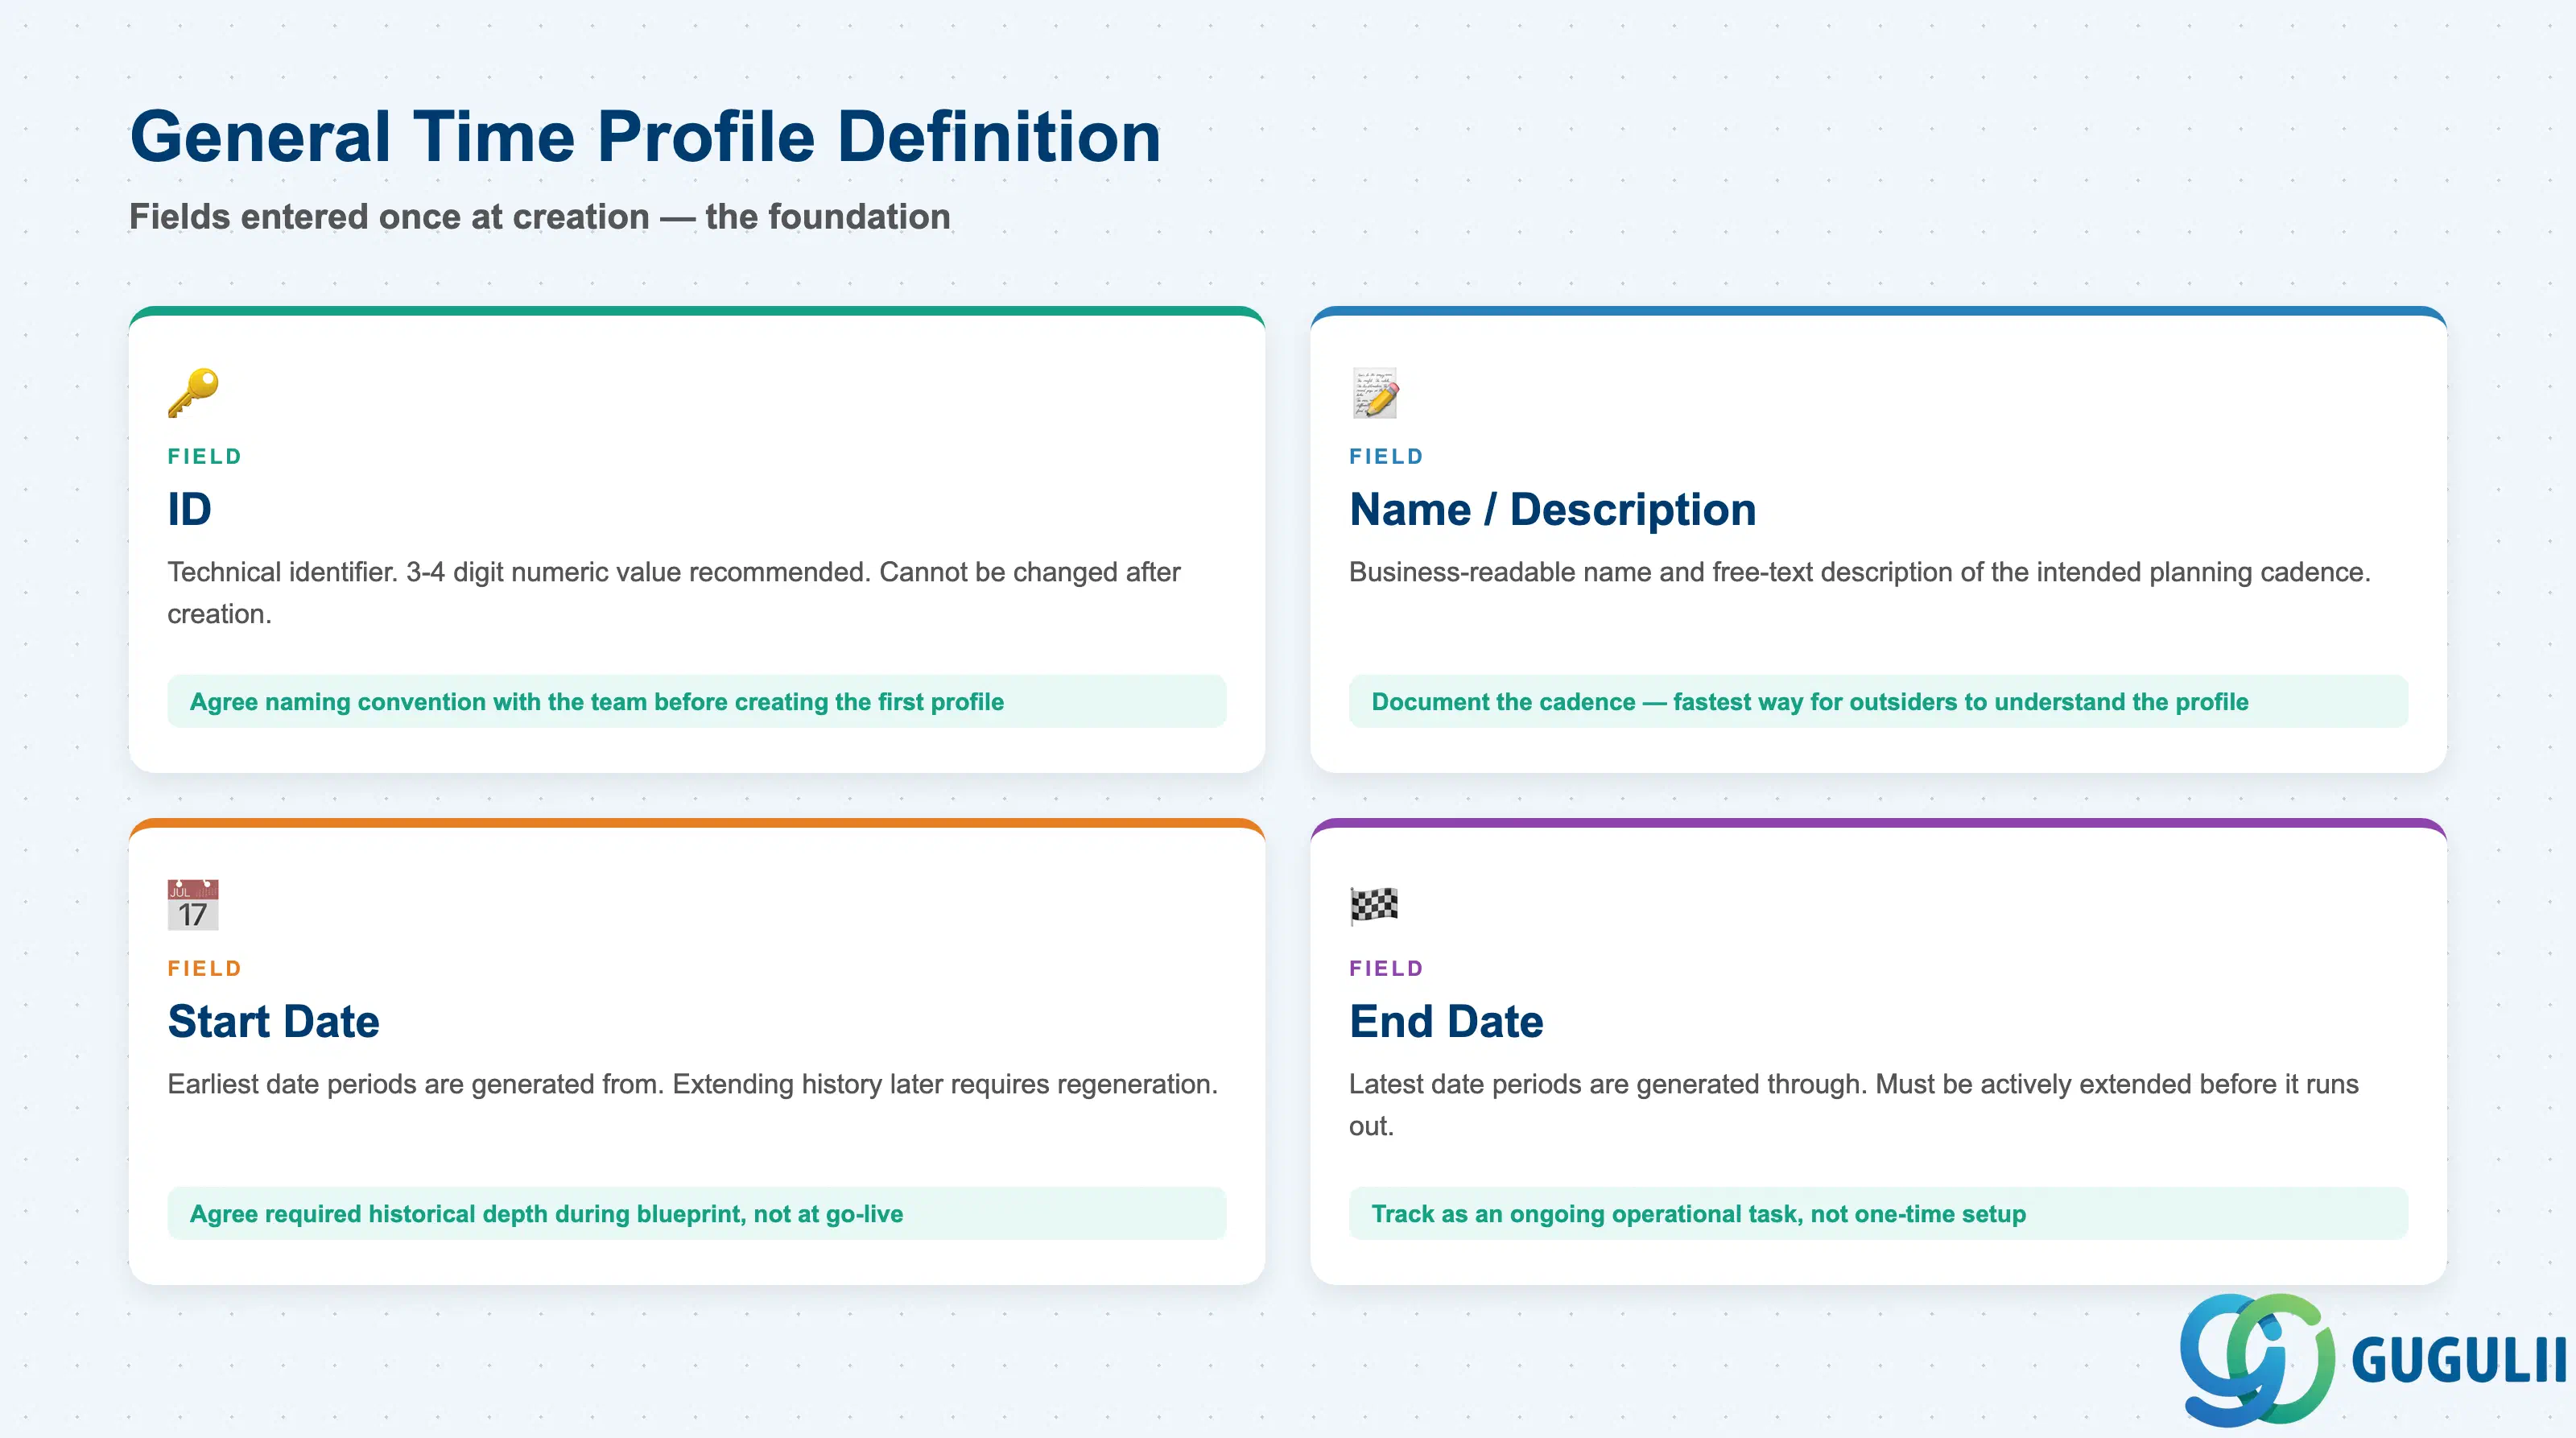Click the Gugulii swirl logo
The width and height of the screenshot is (2576, 1438).
pos(2256,1358)
